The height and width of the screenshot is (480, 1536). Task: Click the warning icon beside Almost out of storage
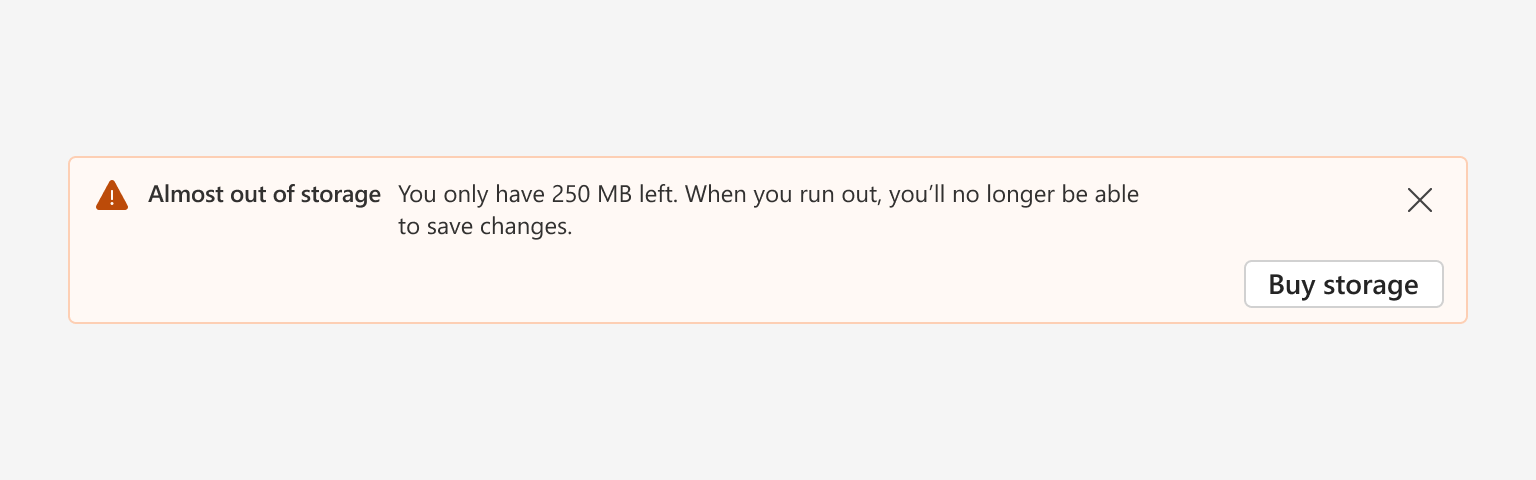coord(112,195)
